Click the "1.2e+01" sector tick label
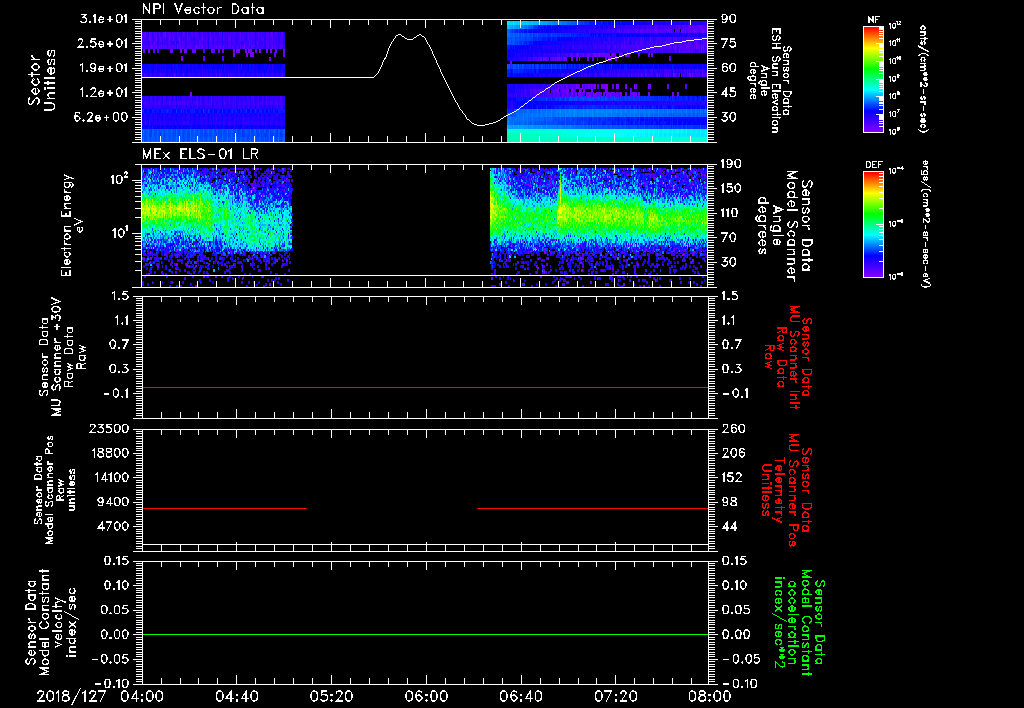 click(103, 93)
